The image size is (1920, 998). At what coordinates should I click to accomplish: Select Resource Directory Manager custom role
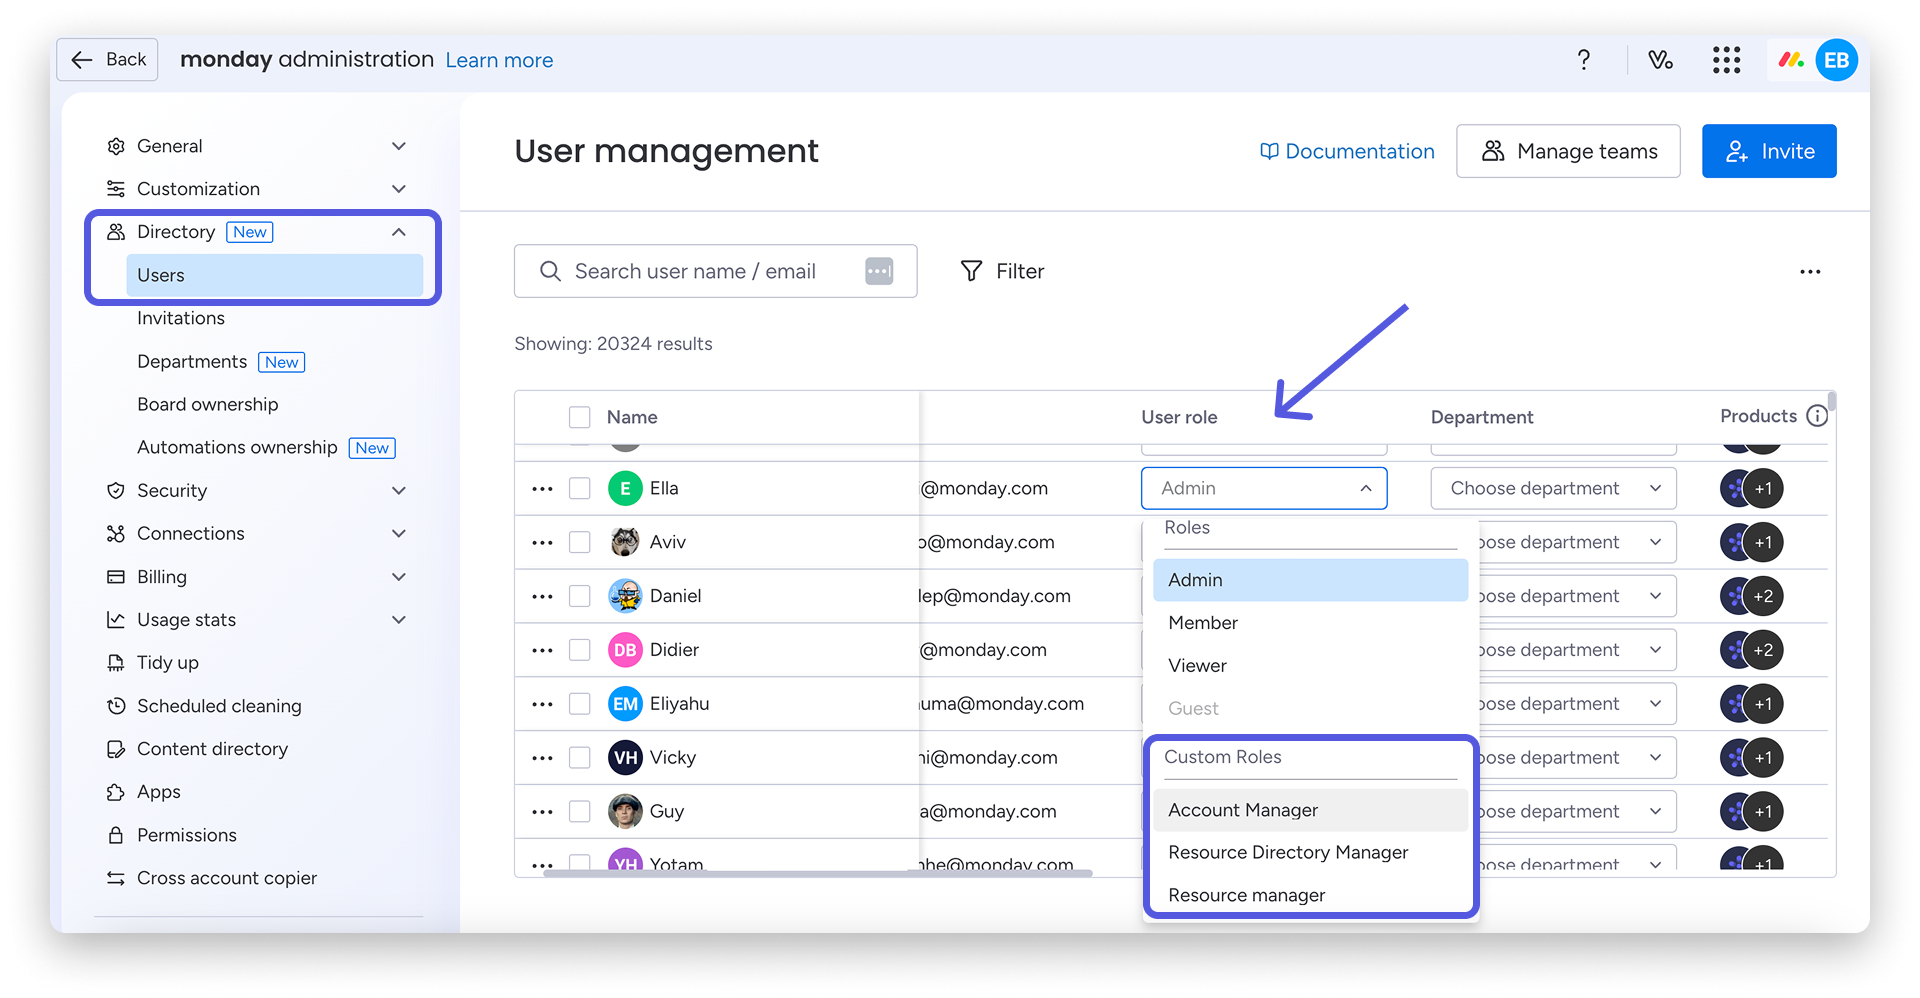click(1310, 852)
